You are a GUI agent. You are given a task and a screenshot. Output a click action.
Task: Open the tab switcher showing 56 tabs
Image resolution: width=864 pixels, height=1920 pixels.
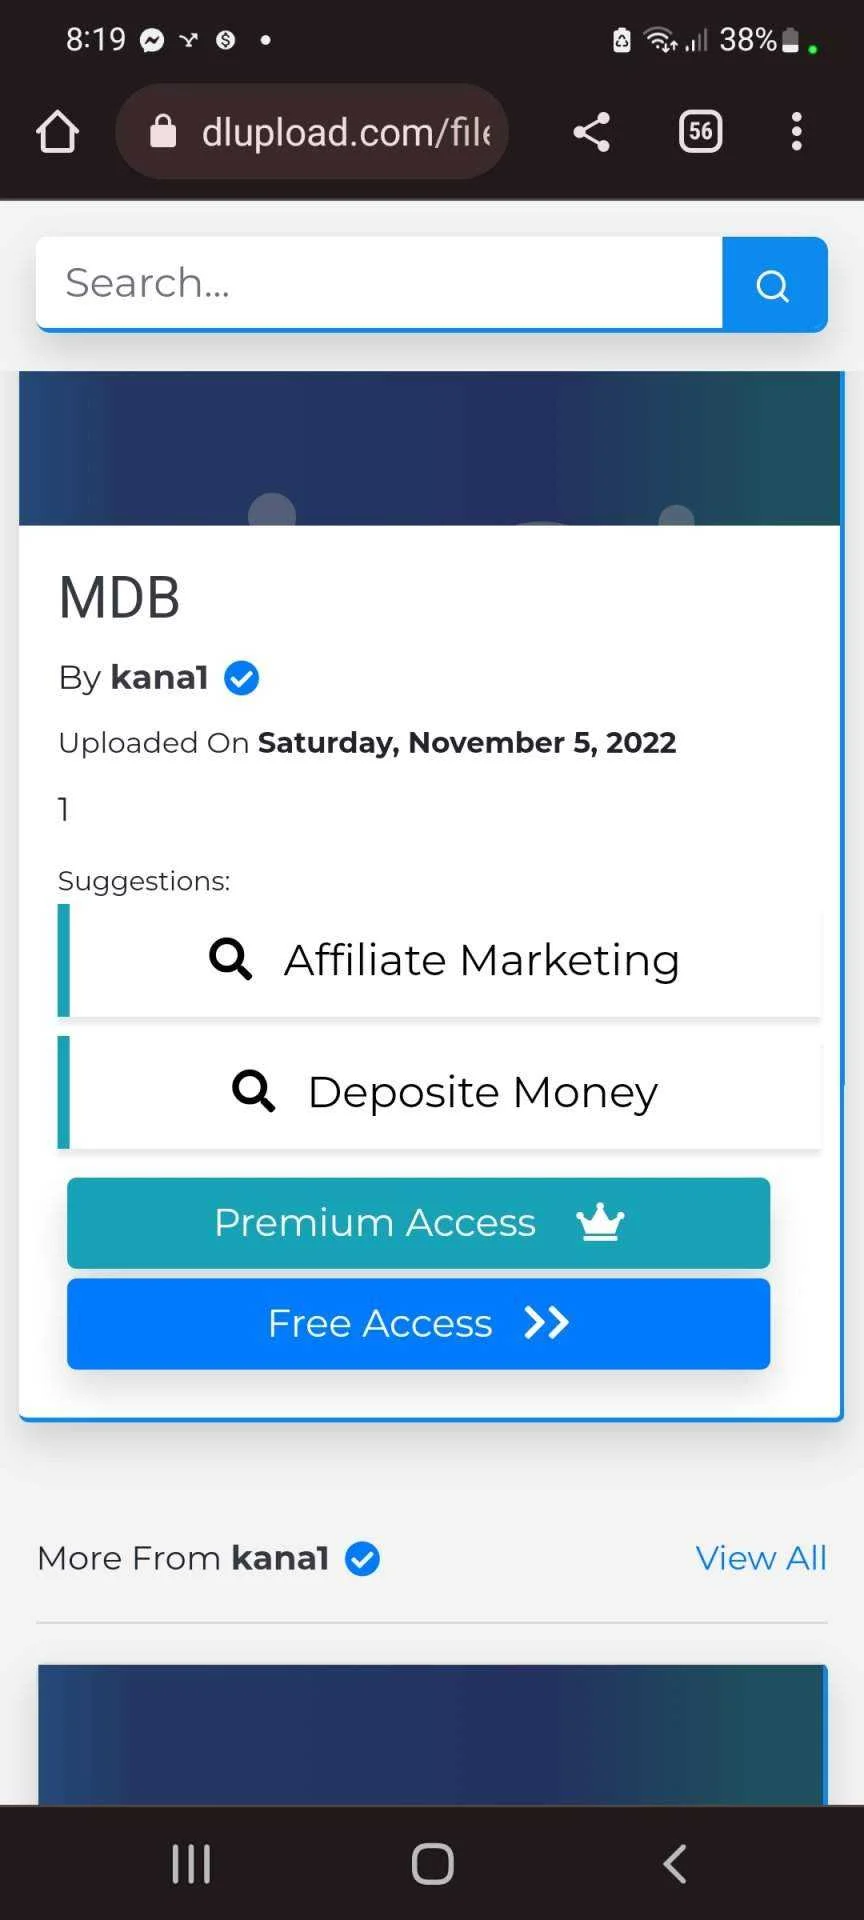click(700, 132)
